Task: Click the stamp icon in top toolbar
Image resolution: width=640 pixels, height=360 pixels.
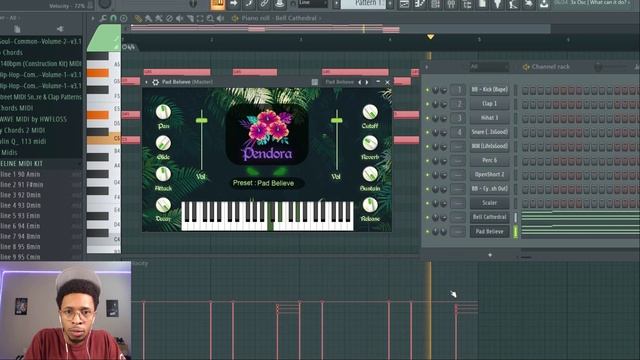Action: tap(280, 4)
